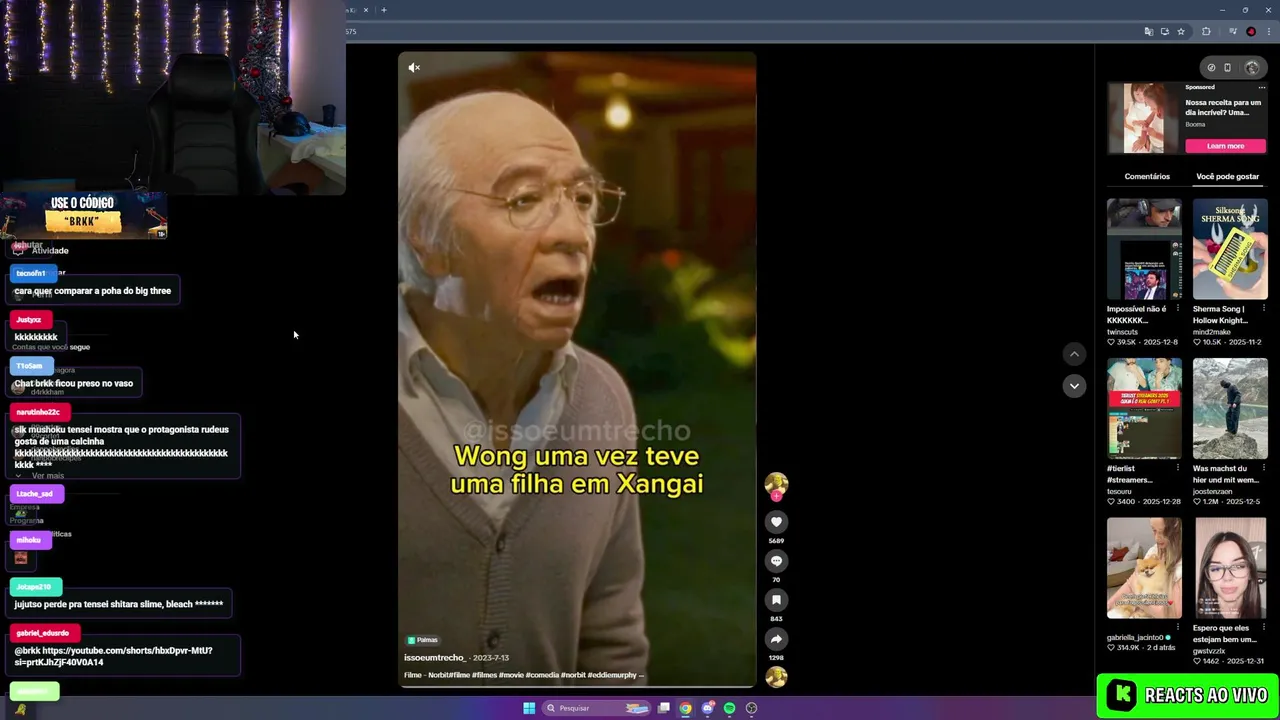The height and width of the screenshot is (720, 1280).
Task: Open Chrome extensions puzzle icon
Action: pos(1206,31)
